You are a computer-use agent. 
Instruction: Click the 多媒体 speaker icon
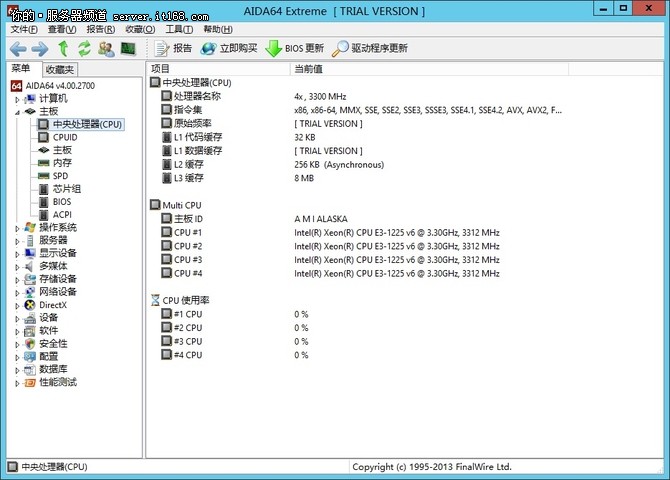click(29, 266)
